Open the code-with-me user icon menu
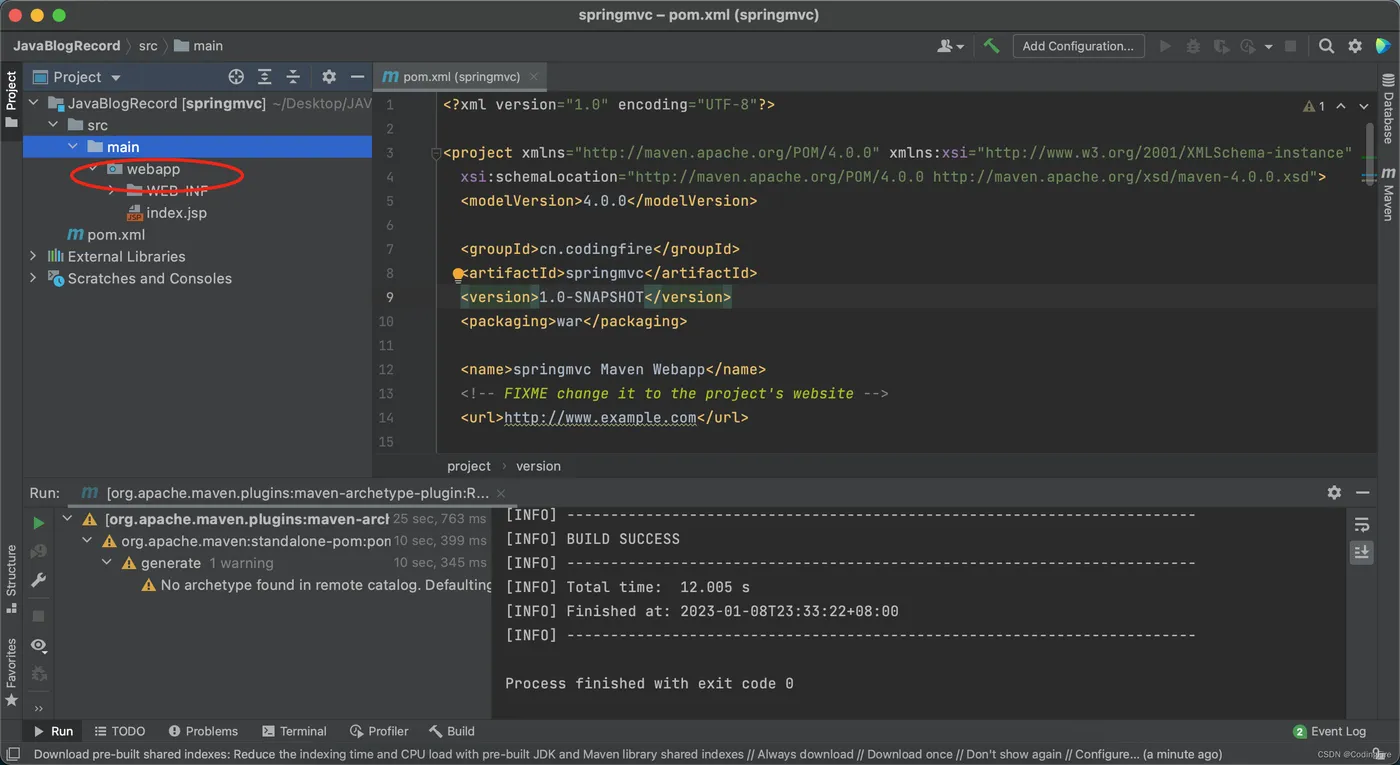 coord(950,46)
